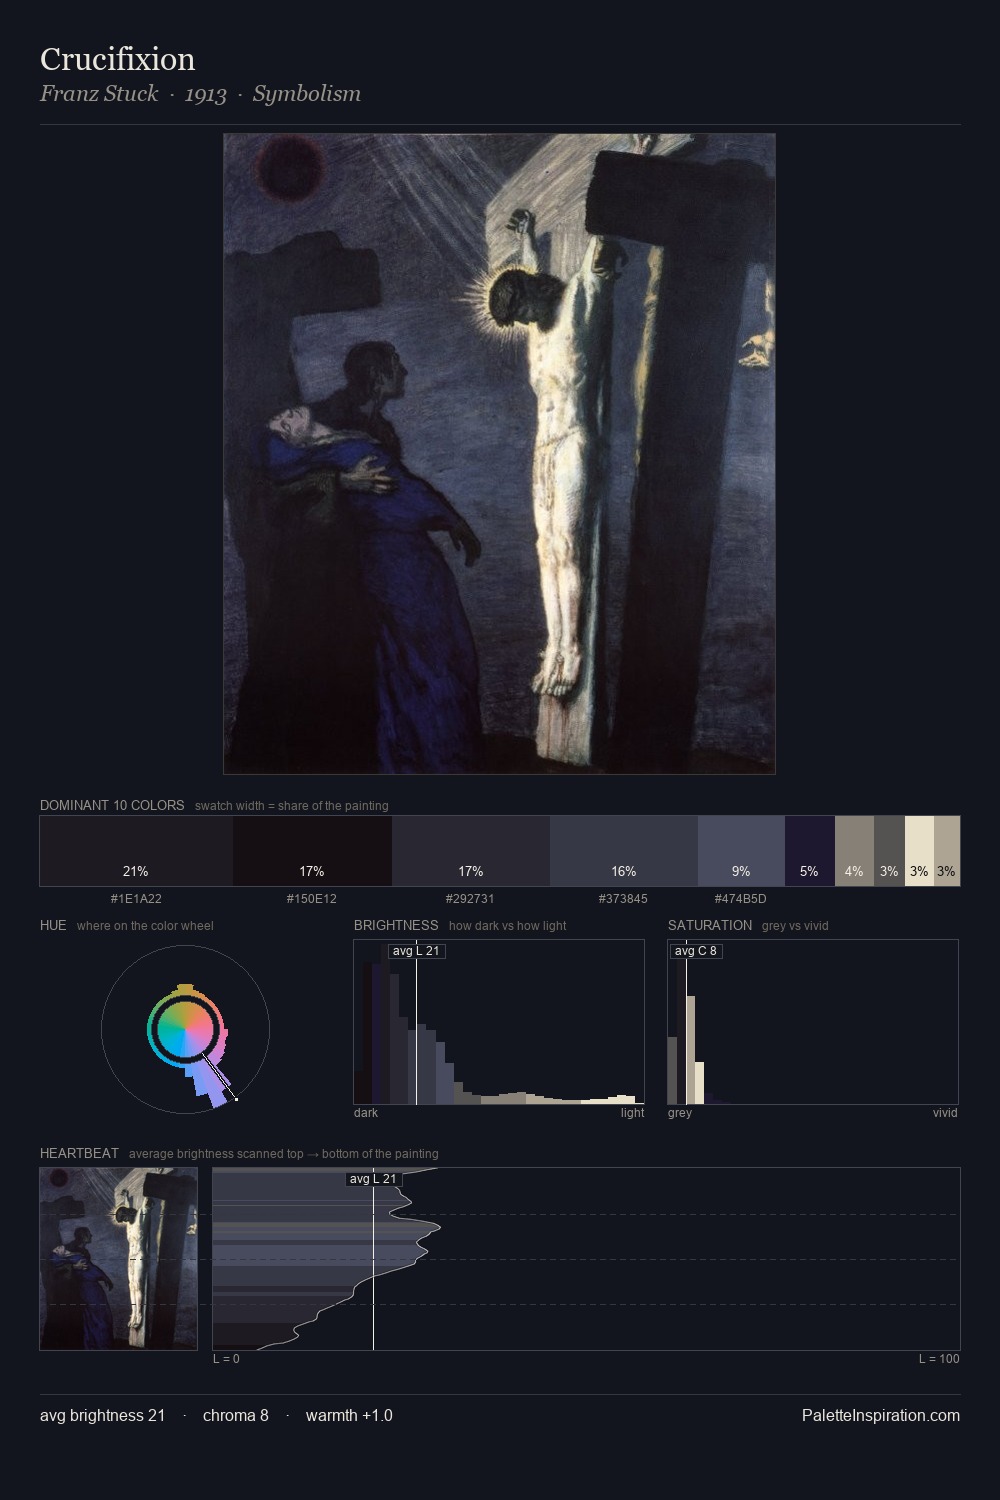Viewport: 1000px width, 1500px height.
Task: Click the hue color wheel chart
Action: coord(185,1029)
